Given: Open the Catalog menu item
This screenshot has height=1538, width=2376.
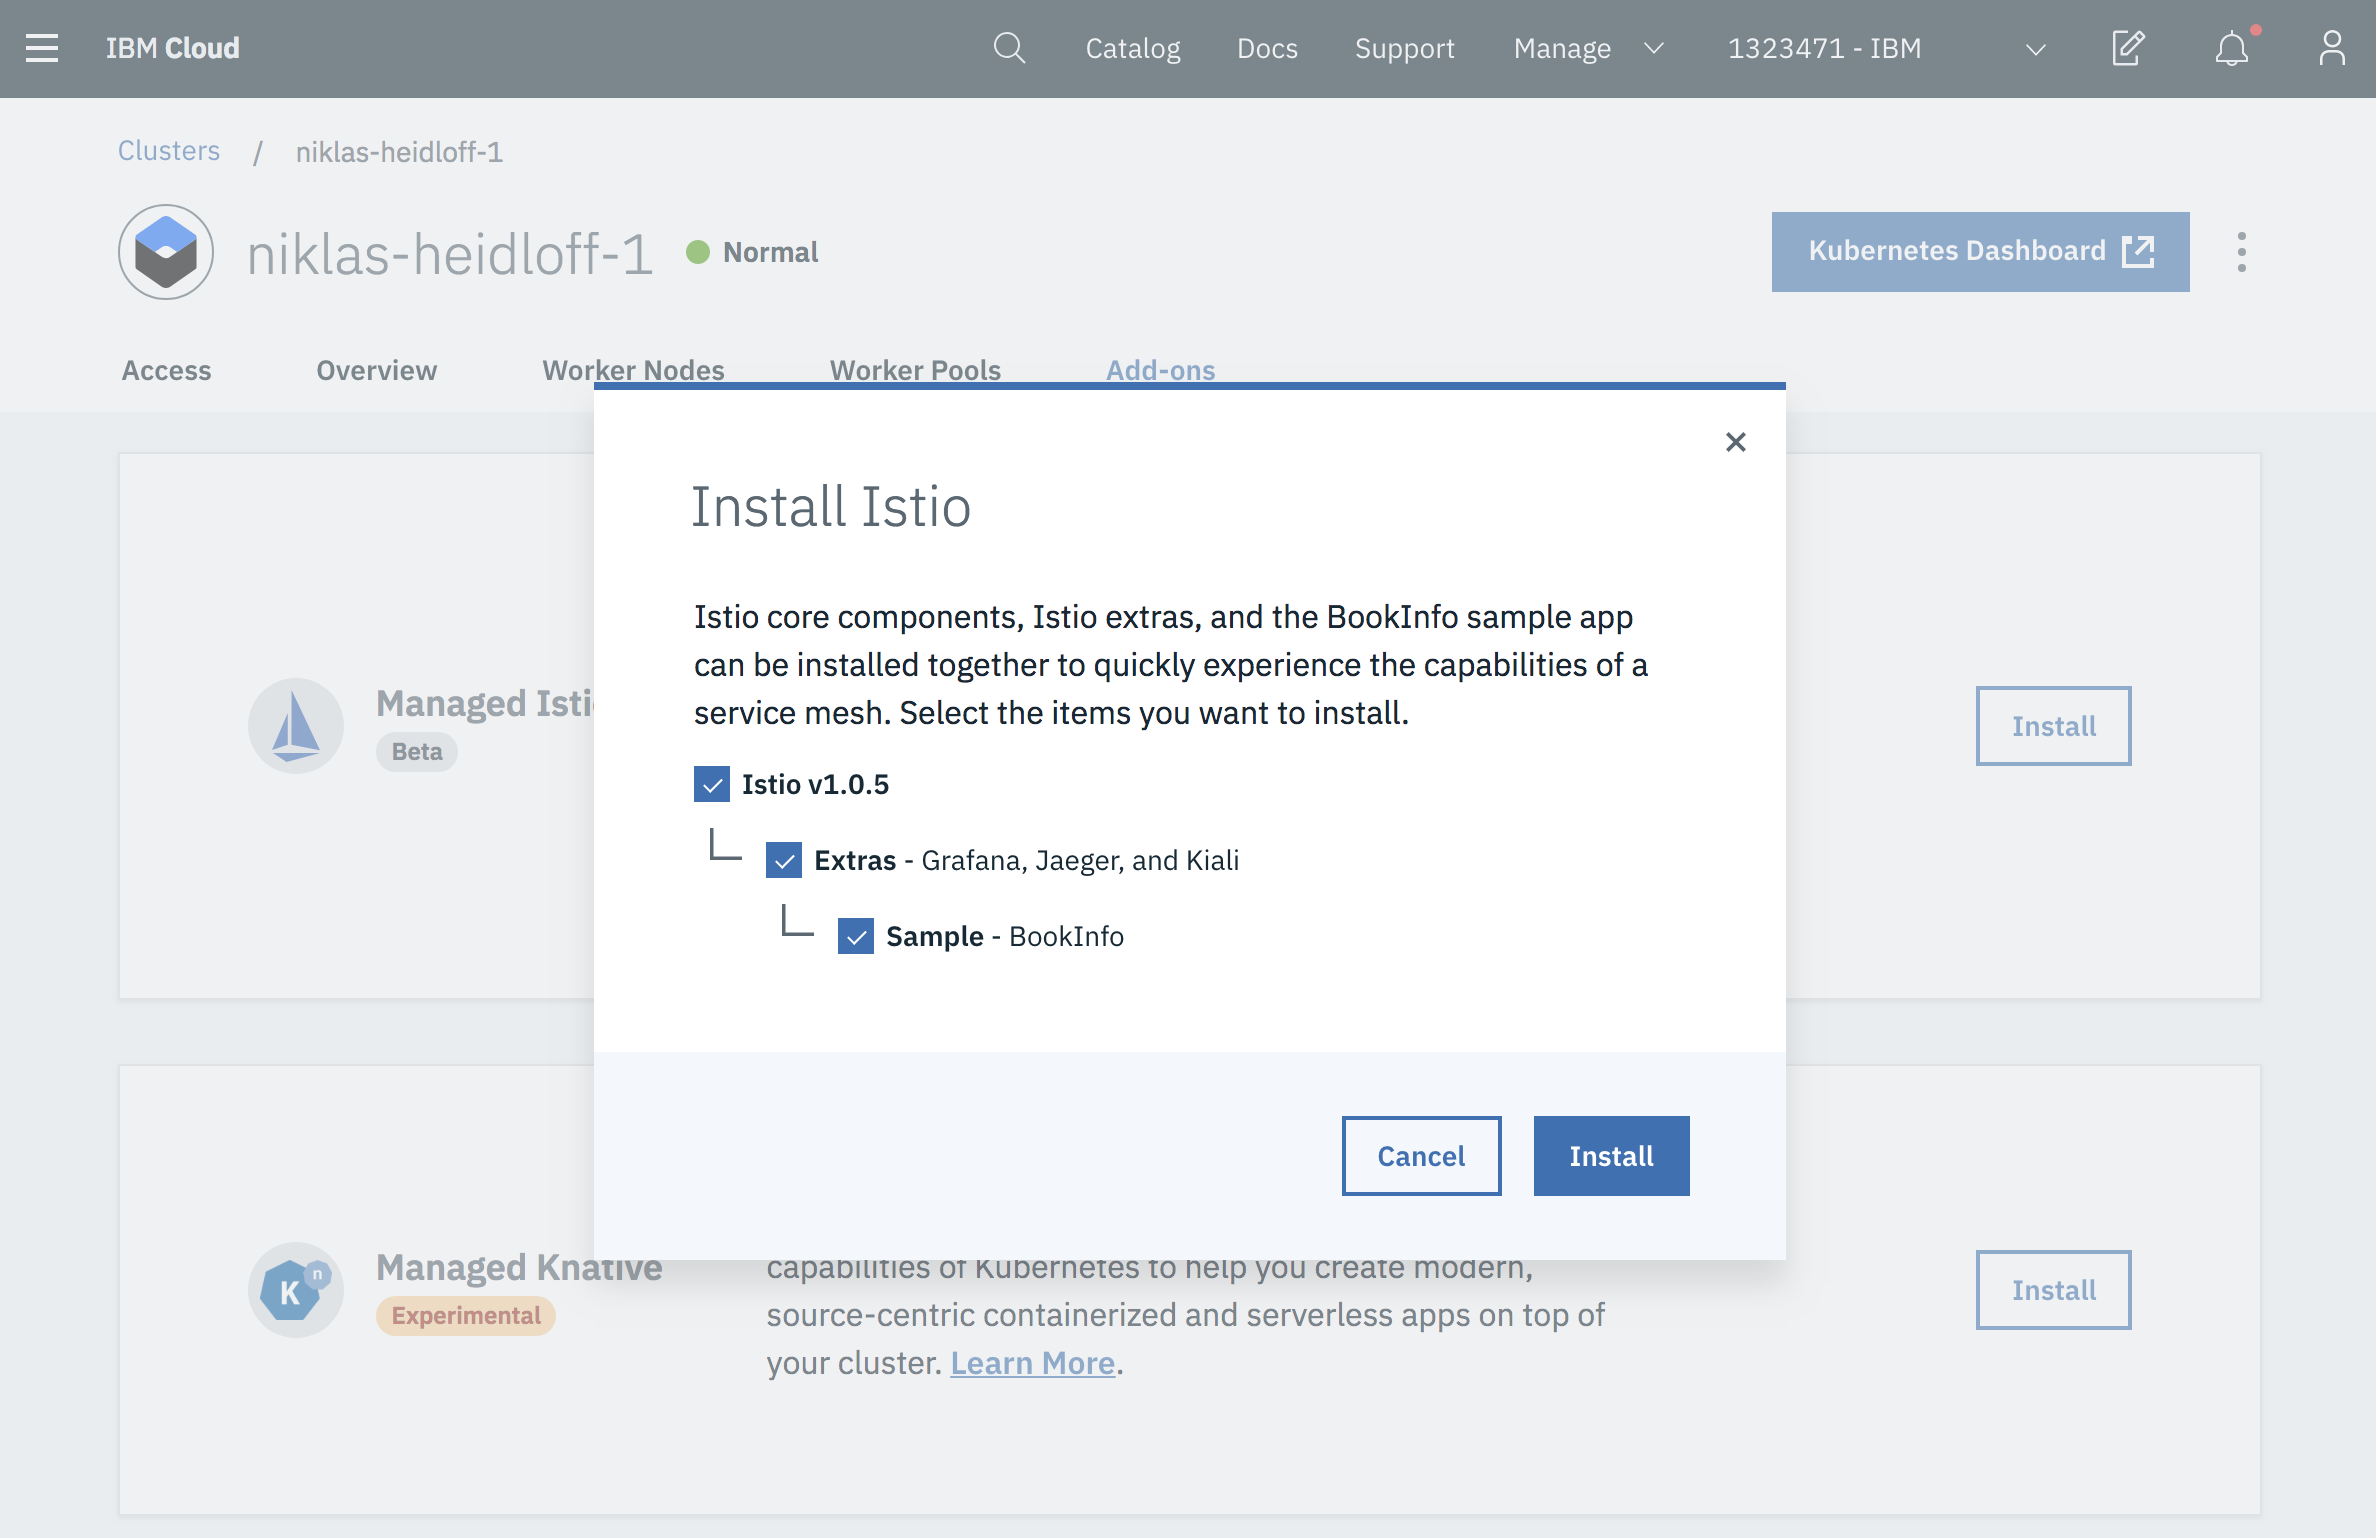Looking at the screenshot, I should tap(1133, 48).
